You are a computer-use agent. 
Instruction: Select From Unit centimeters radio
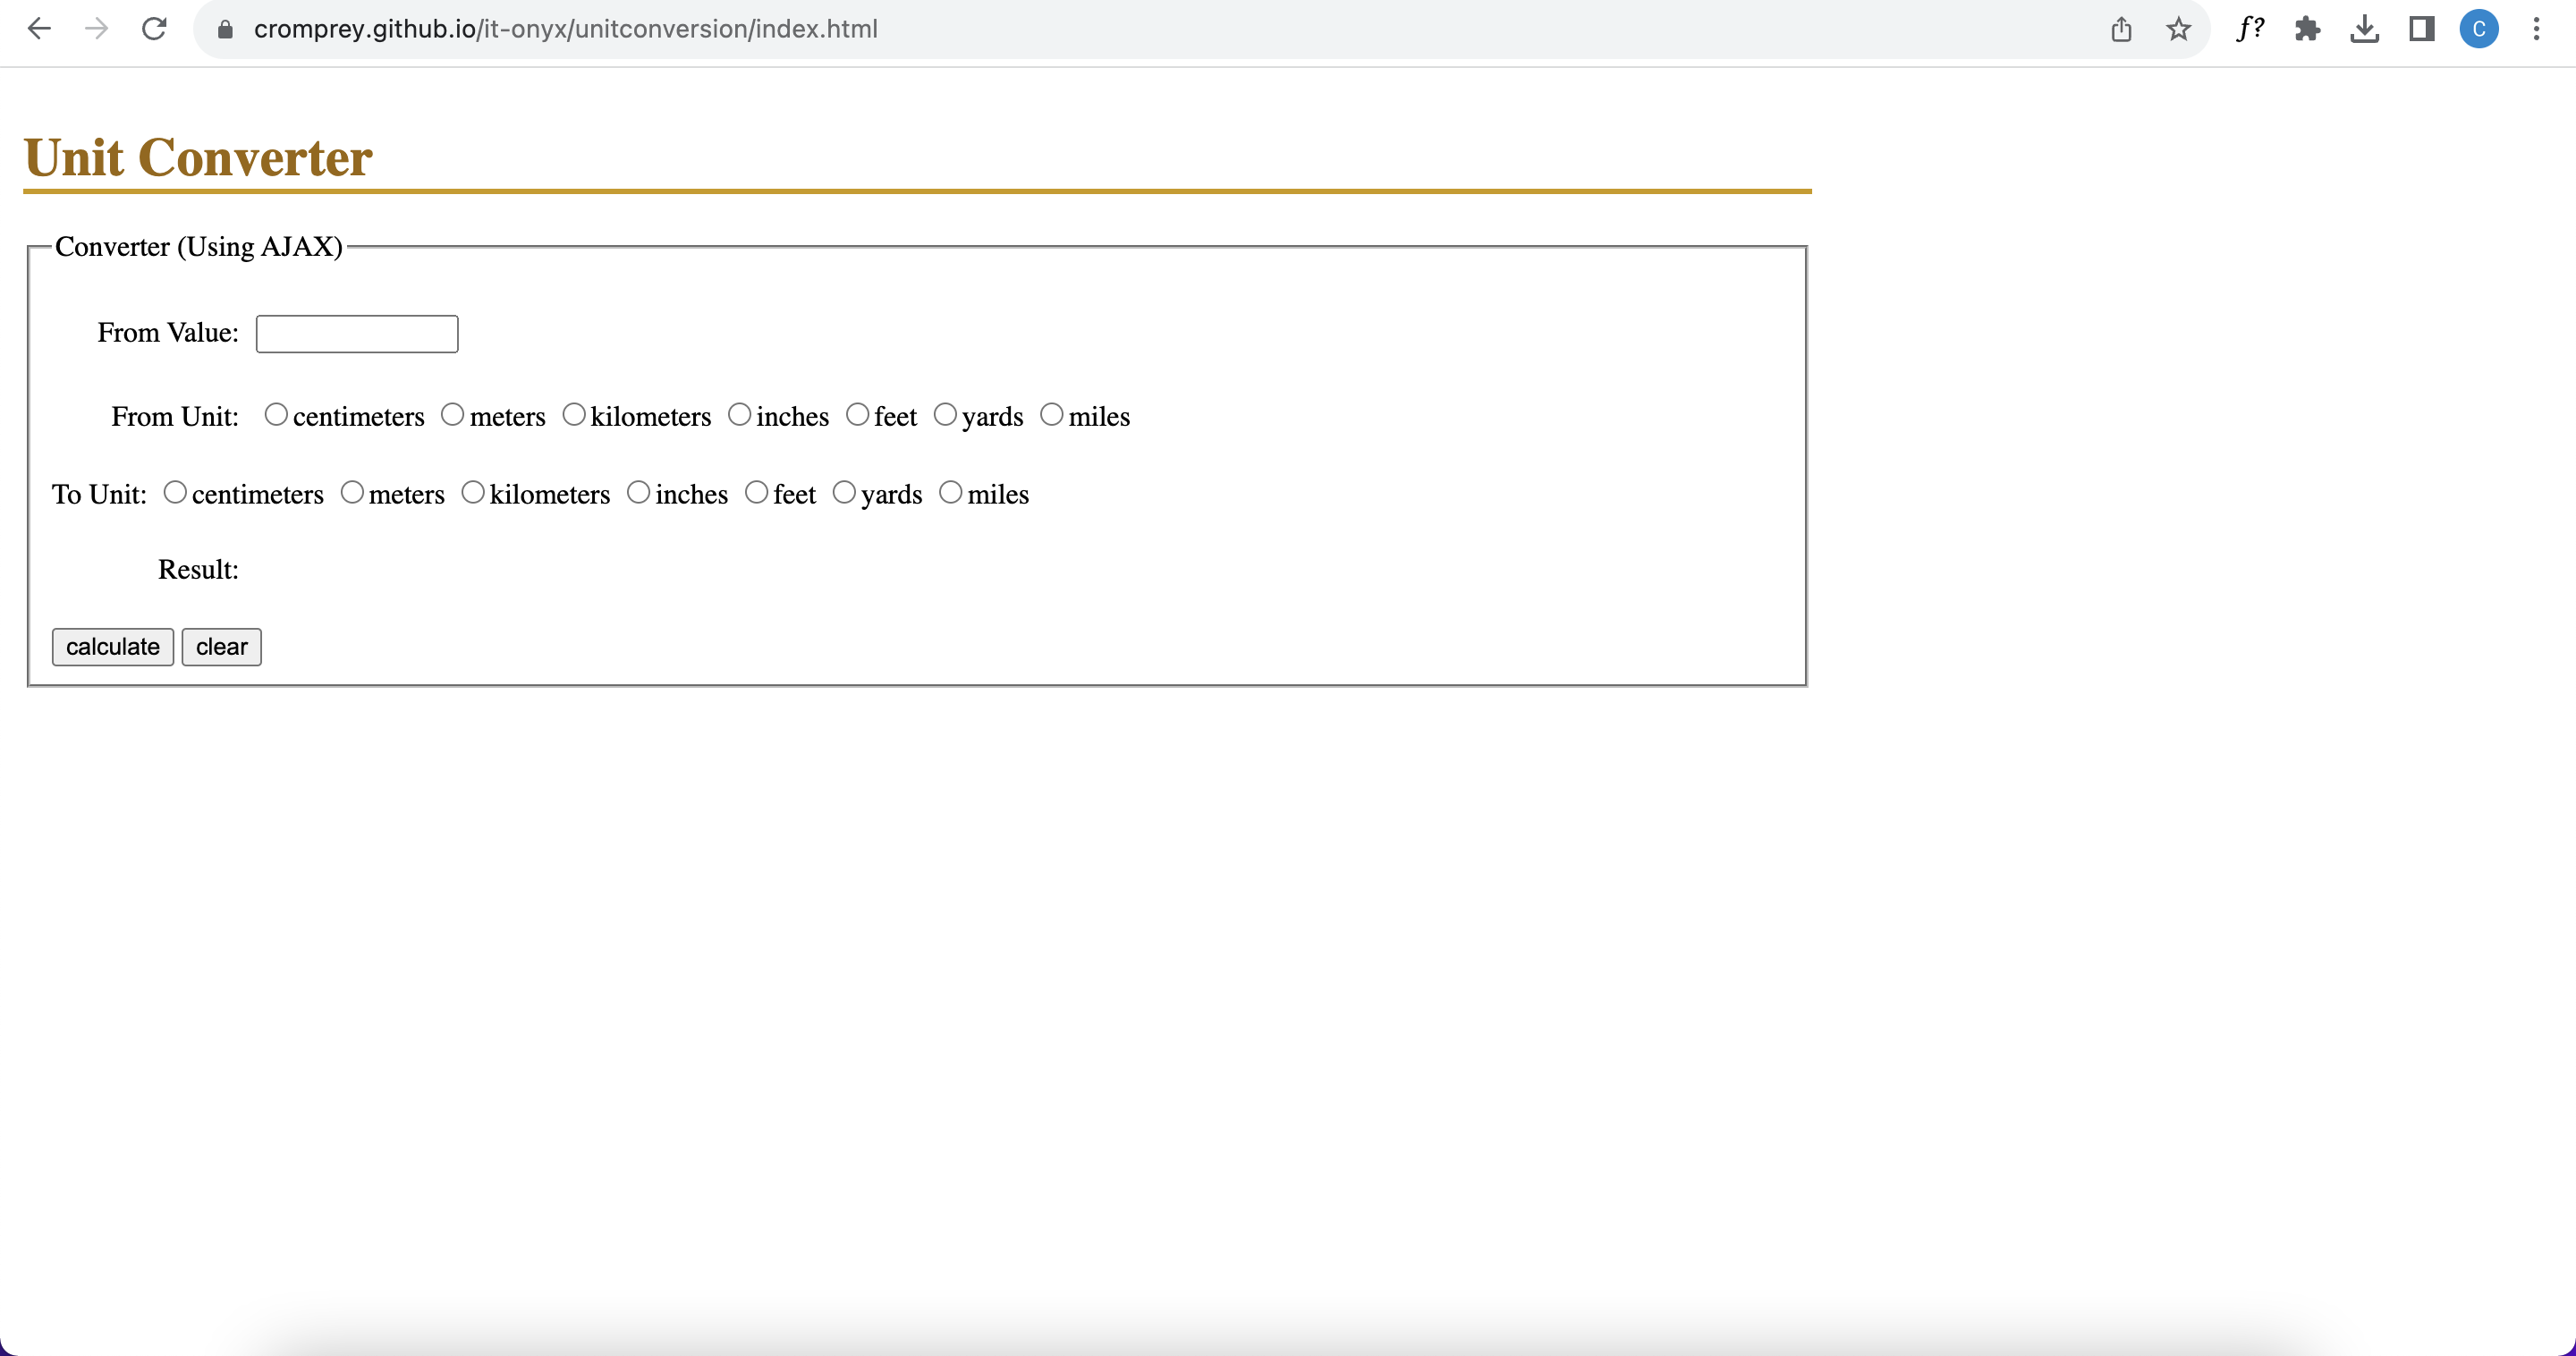point(276,414)
